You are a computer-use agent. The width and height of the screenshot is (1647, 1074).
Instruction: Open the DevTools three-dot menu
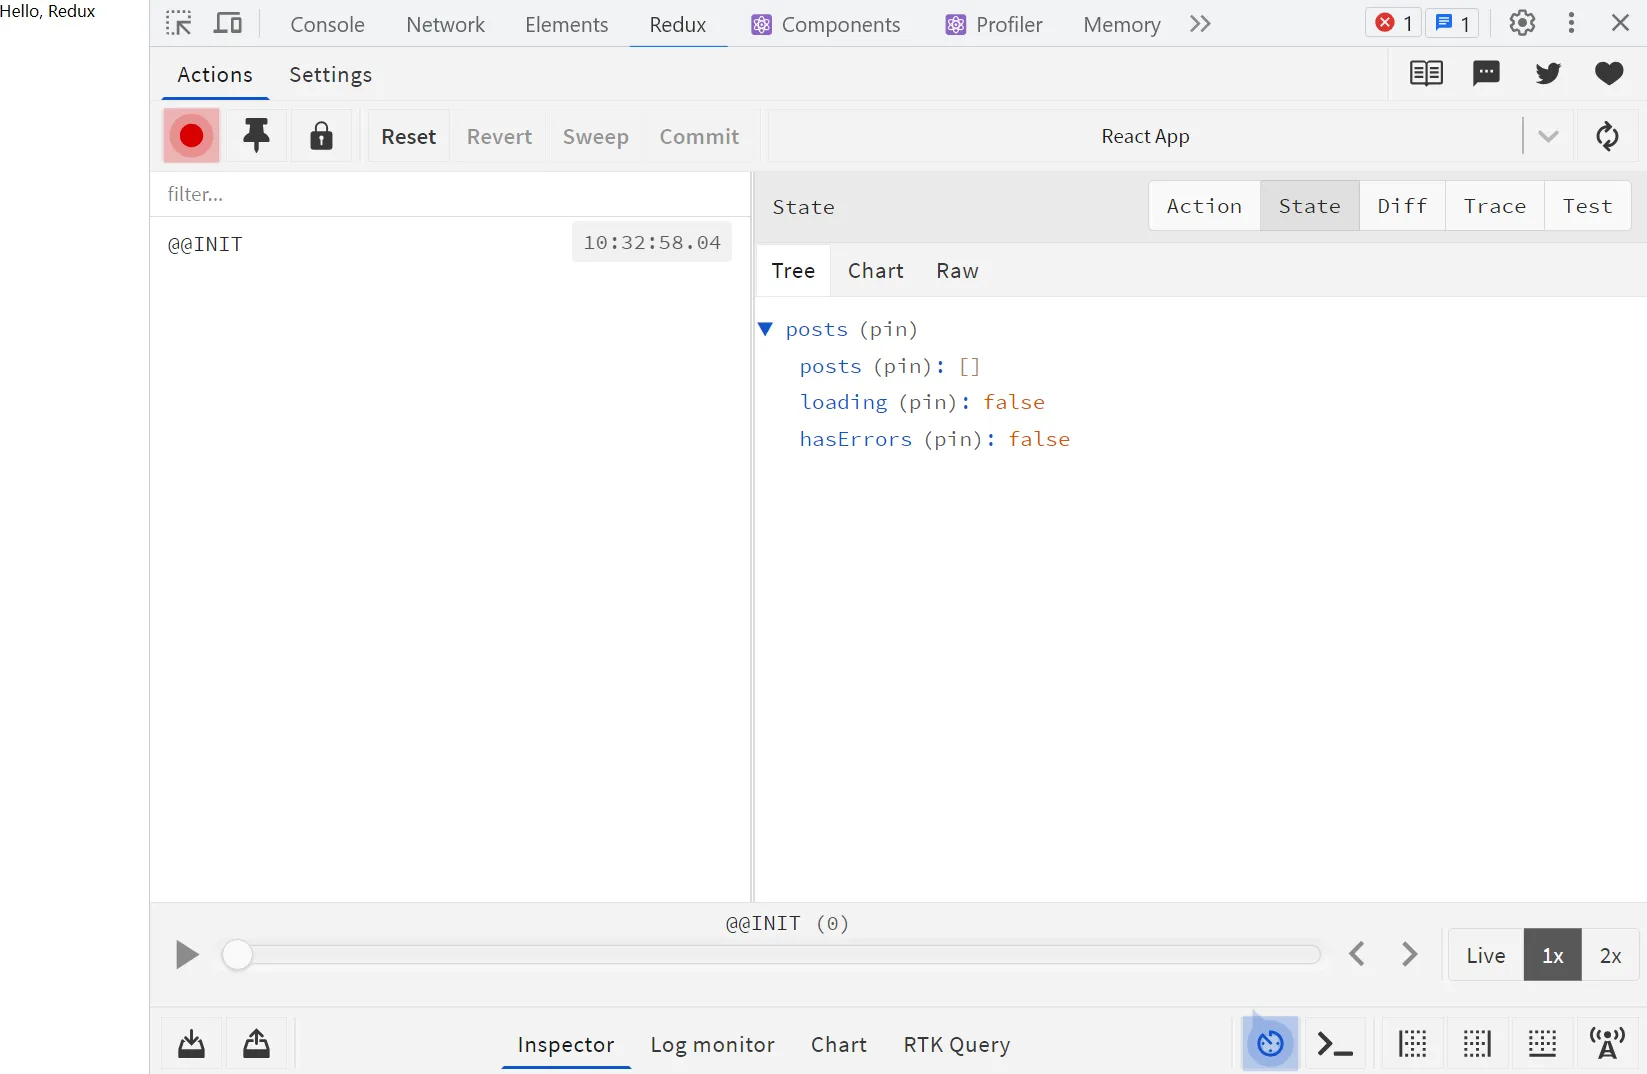click(1571, 23)
